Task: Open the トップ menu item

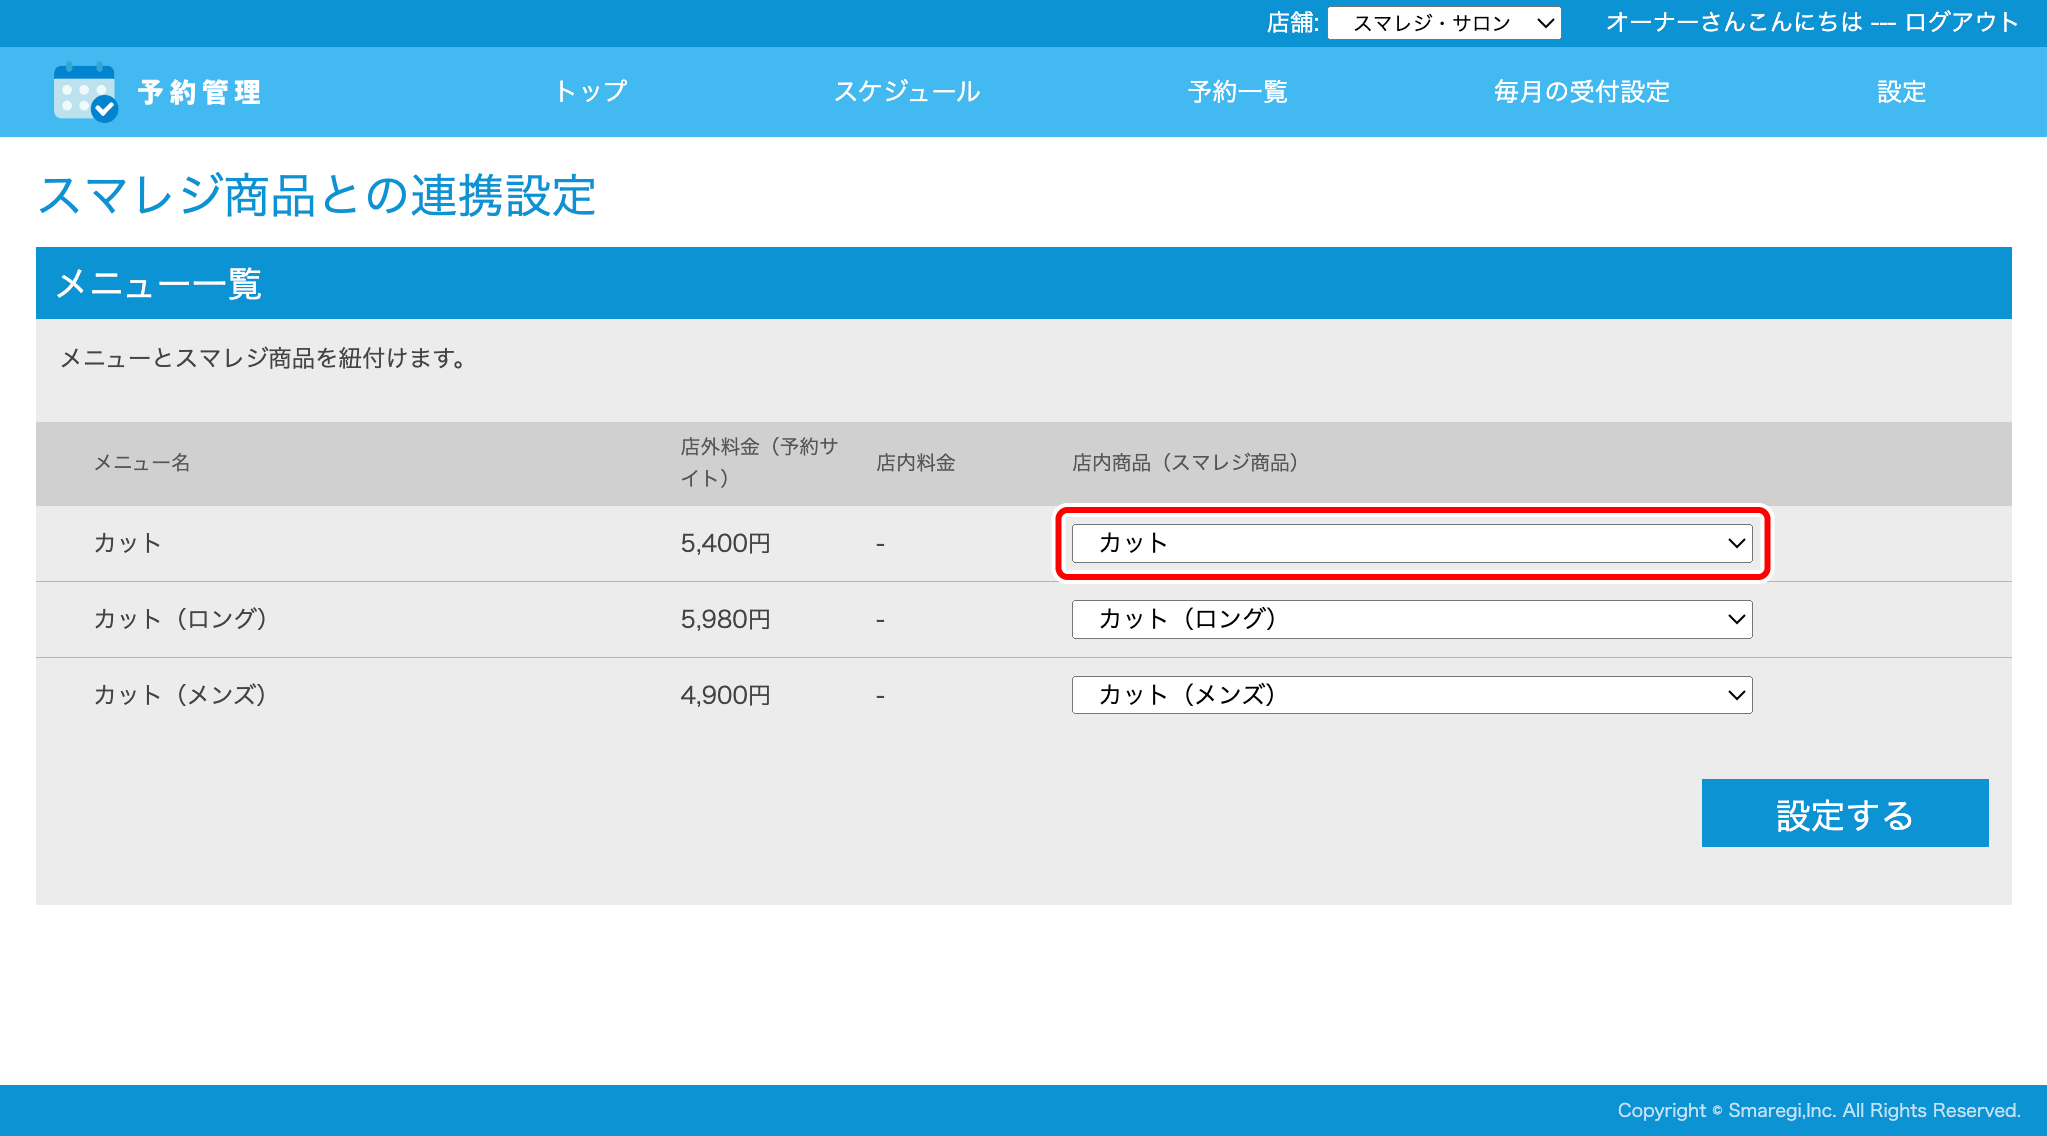Action: pos(591,92)
